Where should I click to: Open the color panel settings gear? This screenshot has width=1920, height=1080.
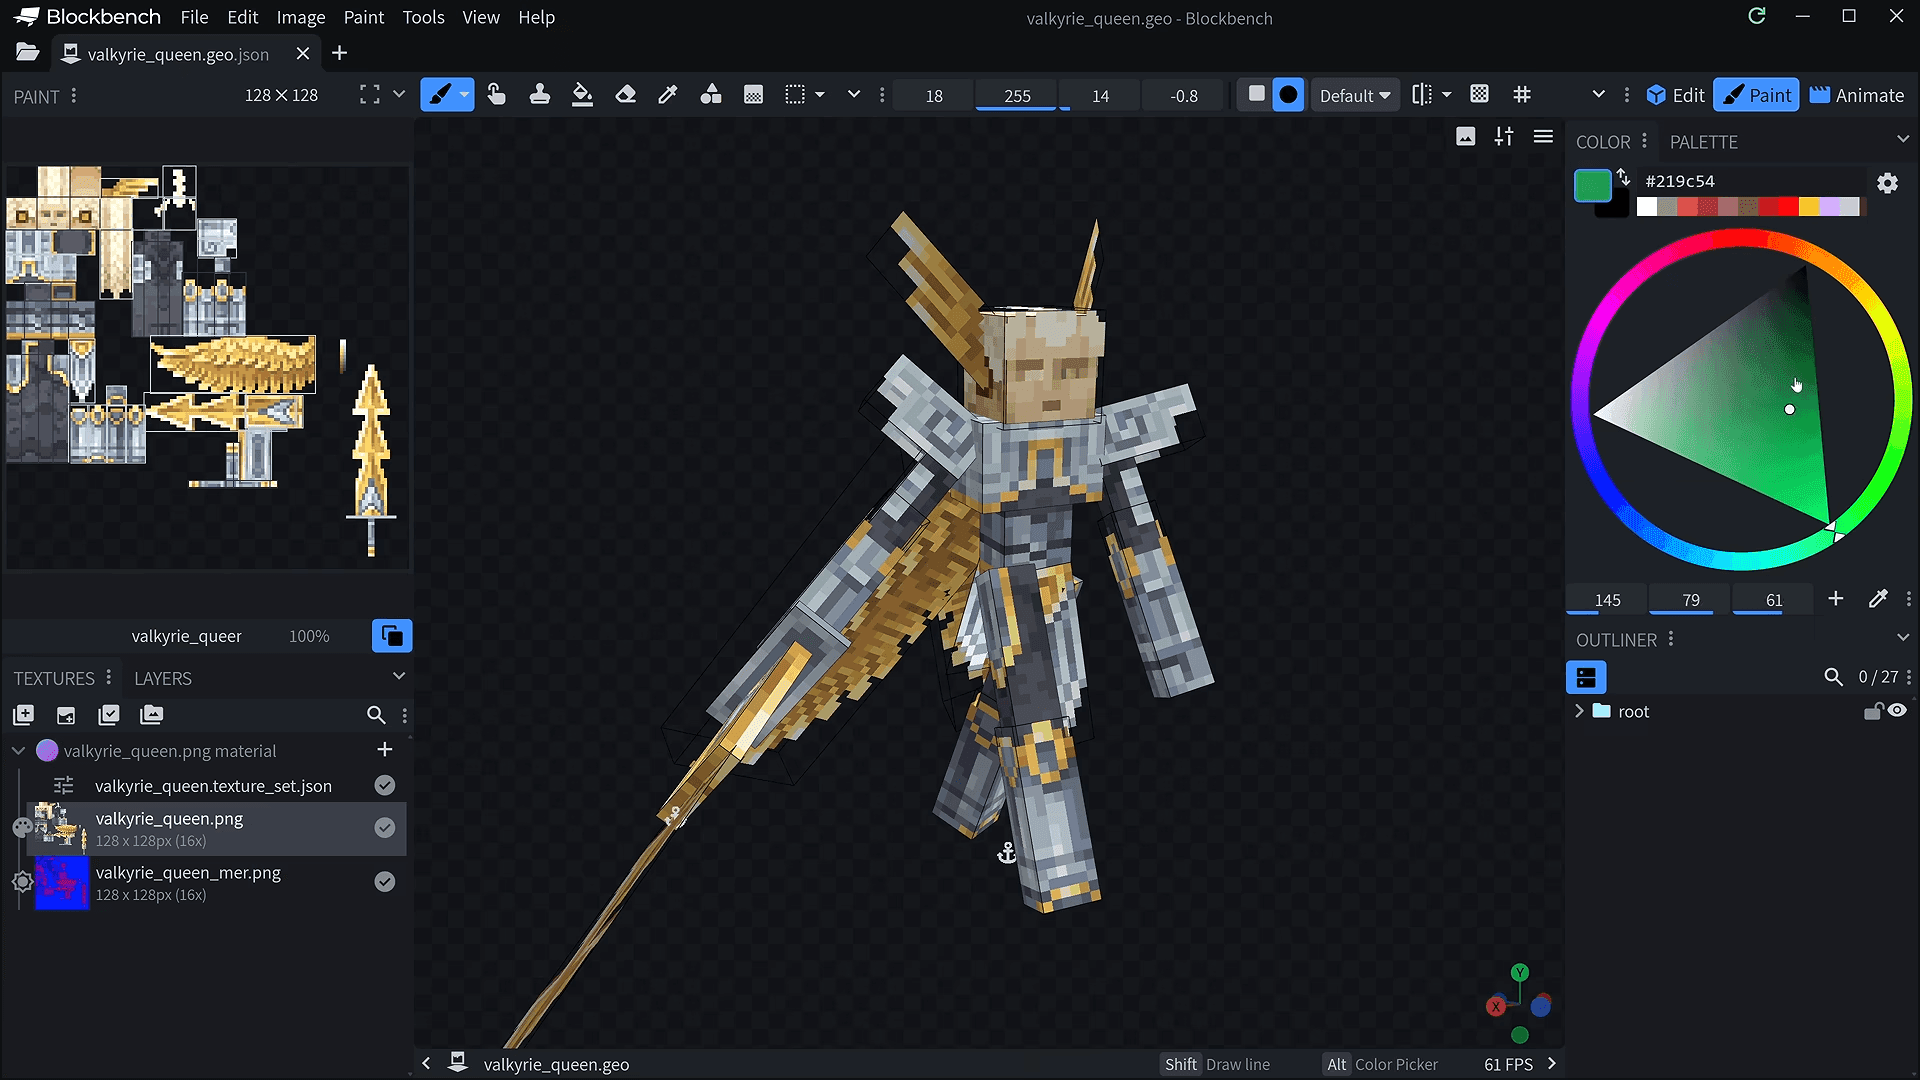coord(1887,183)
